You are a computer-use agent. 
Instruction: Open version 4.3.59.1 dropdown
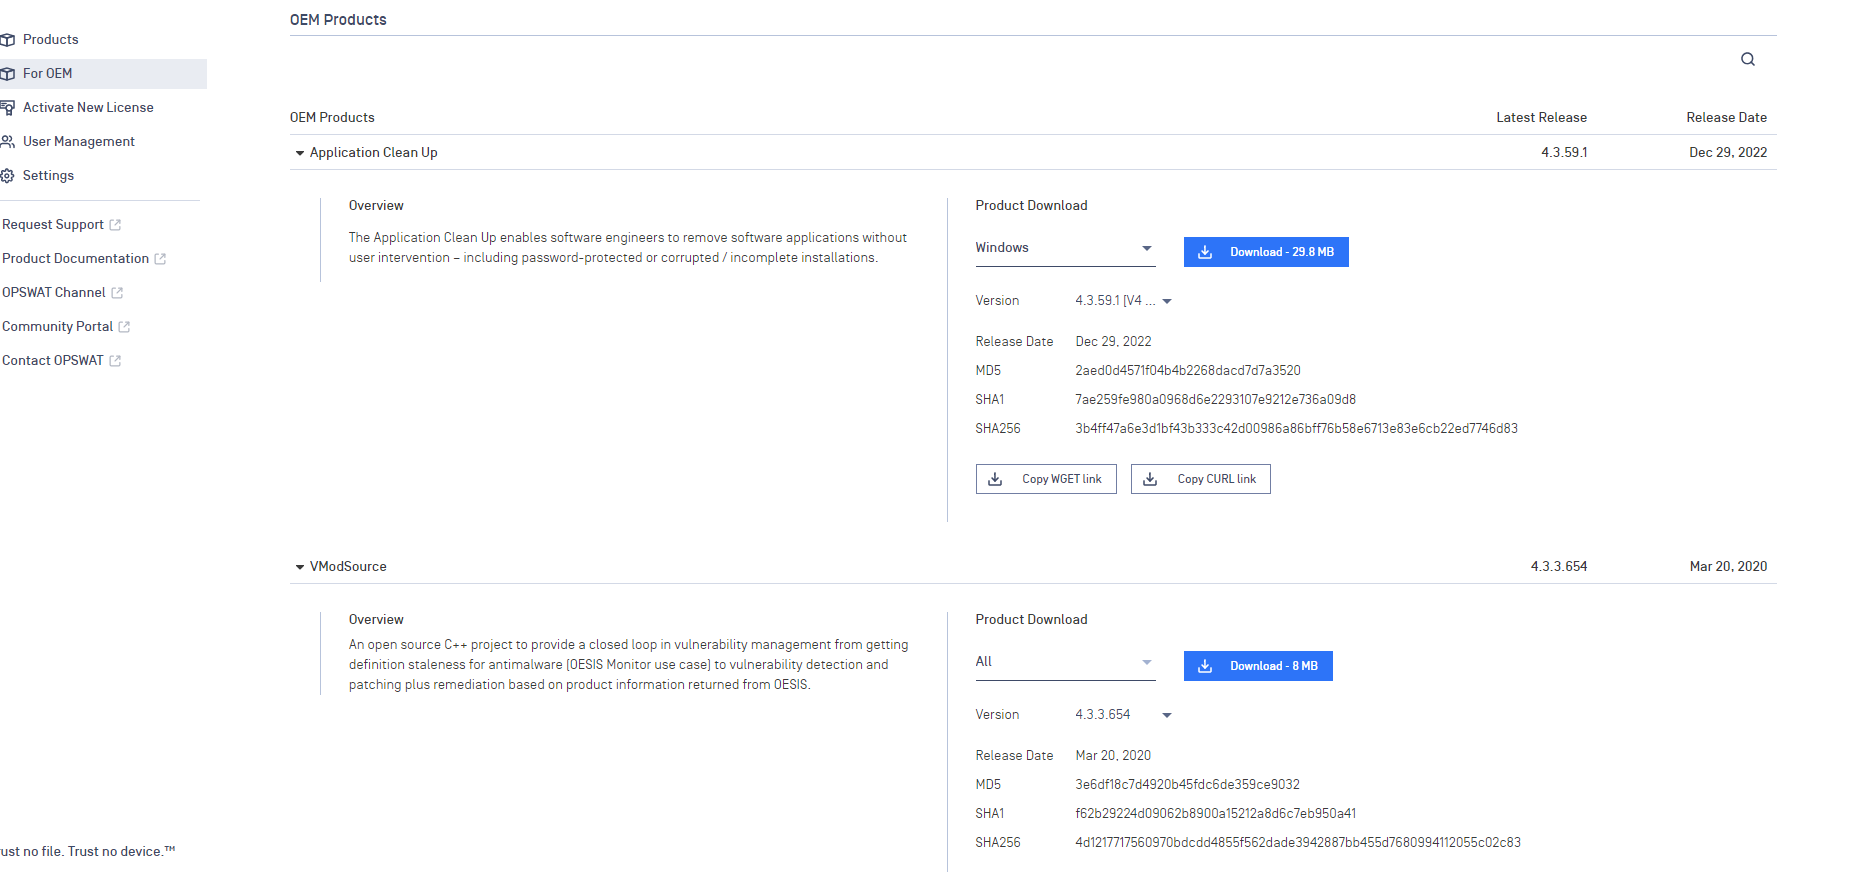click(x=1123, y=301)
